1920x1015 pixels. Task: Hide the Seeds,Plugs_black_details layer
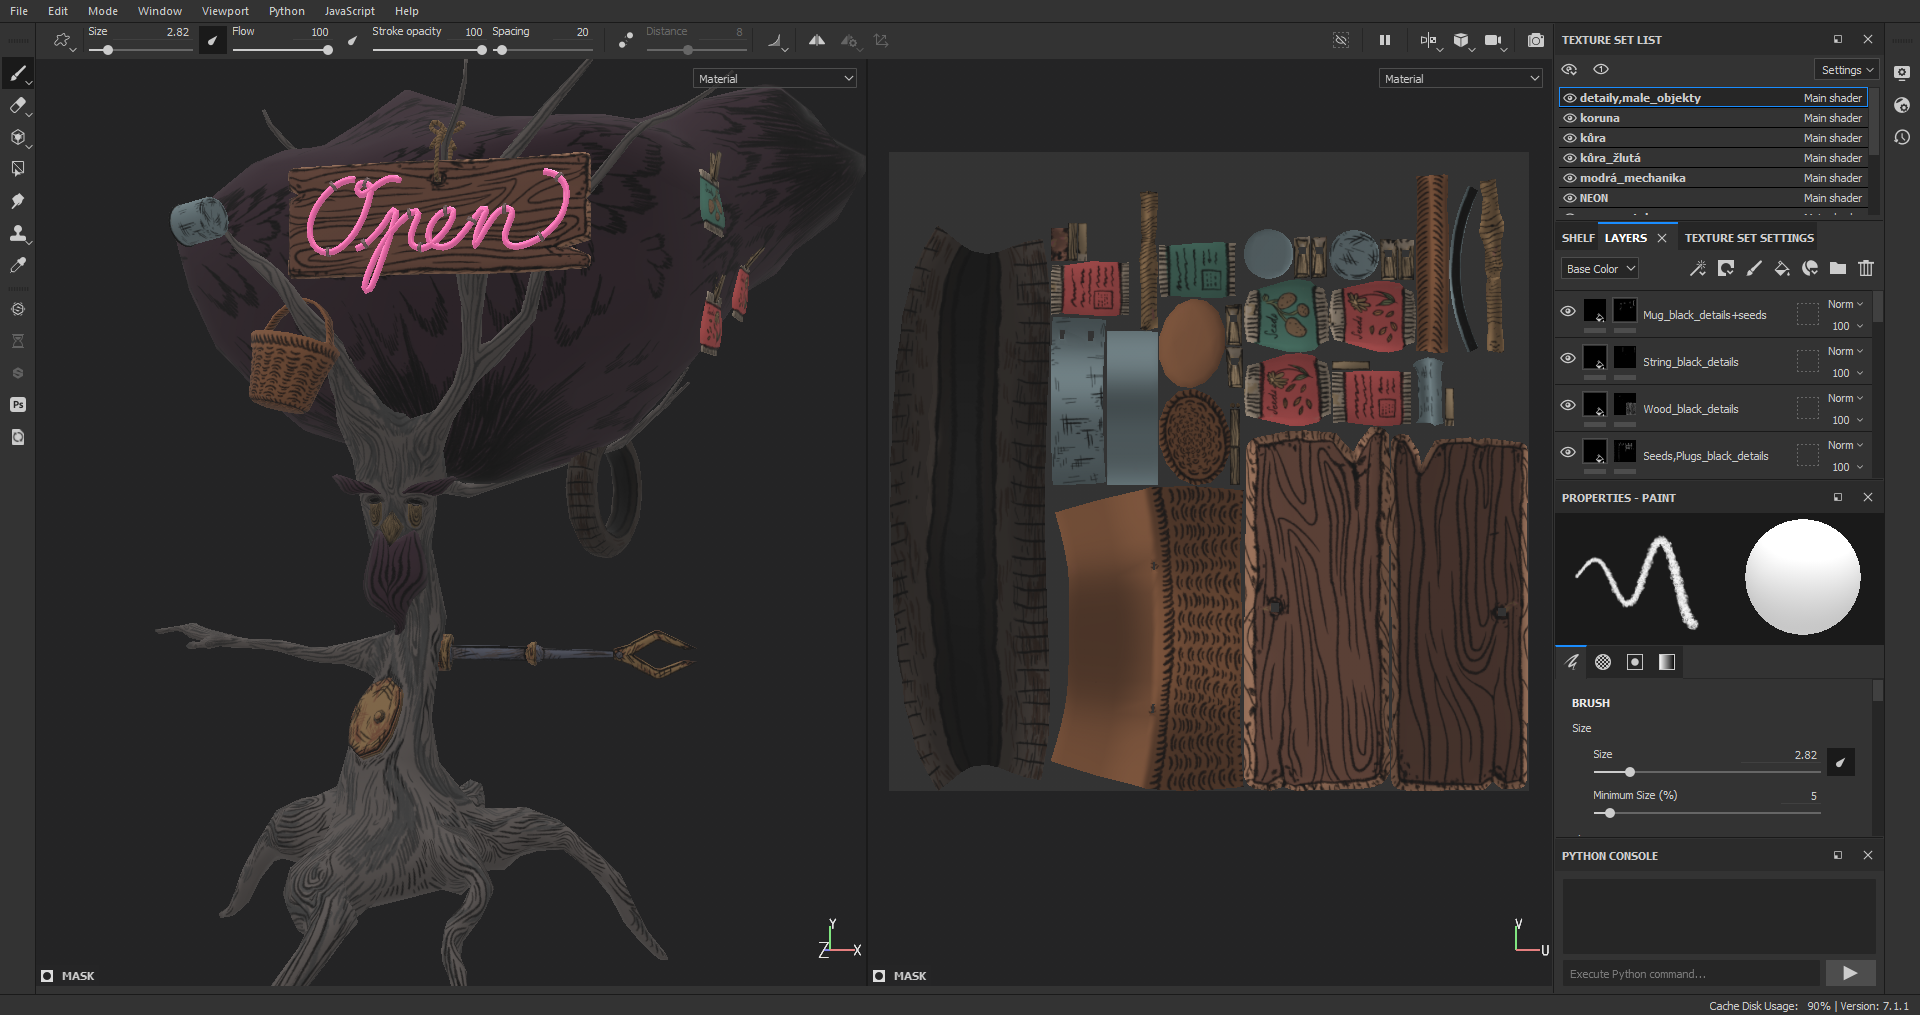coord(1568,452)
